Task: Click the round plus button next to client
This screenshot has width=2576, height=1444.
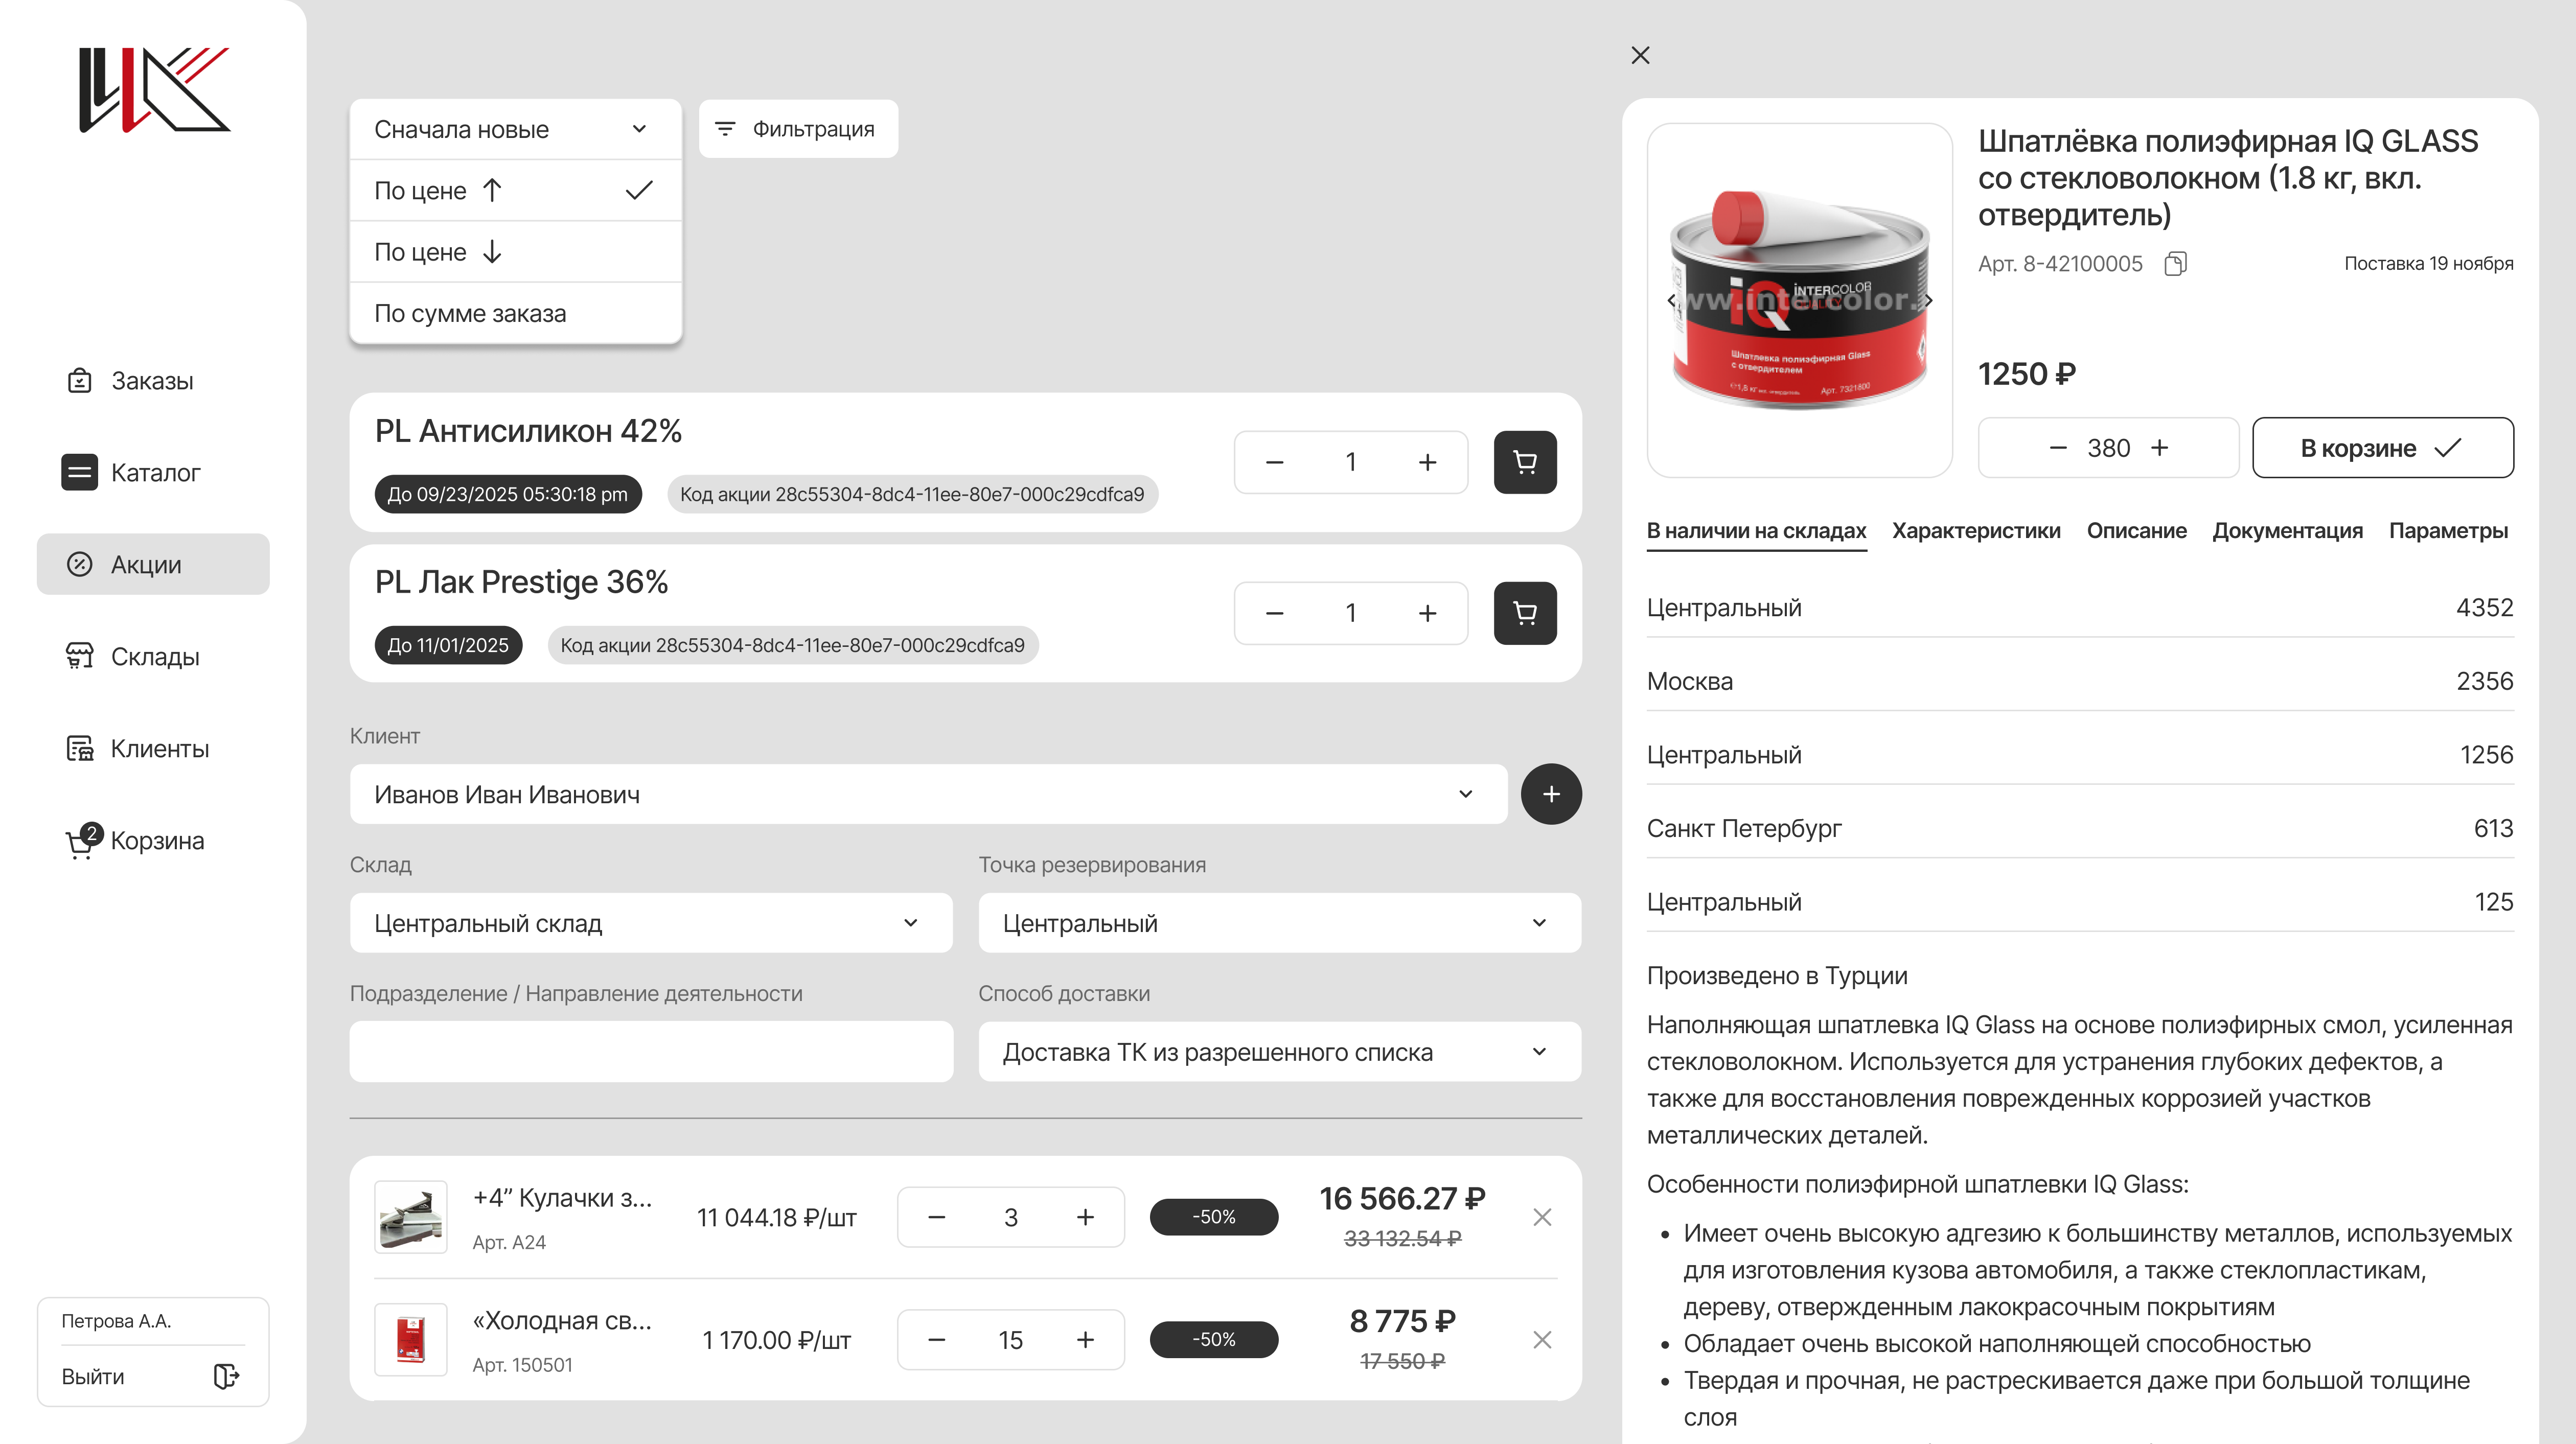Action: (x=1550, y=794)
